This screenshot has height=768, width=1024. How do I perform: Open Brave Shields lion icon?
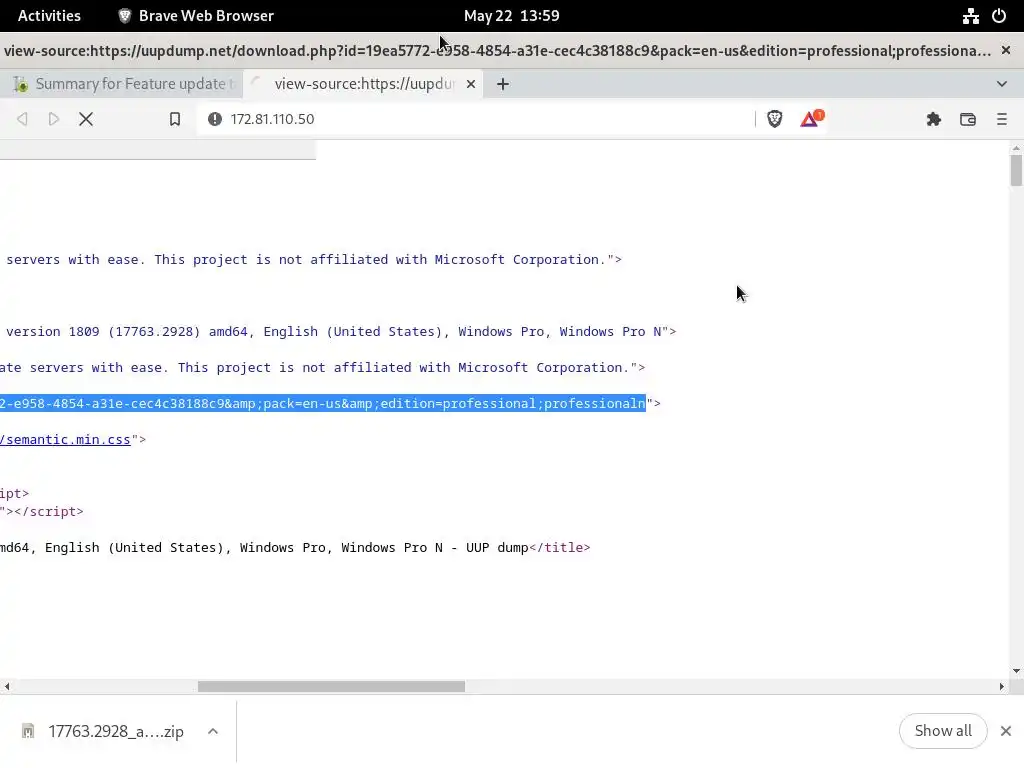[x=775, y=119]
